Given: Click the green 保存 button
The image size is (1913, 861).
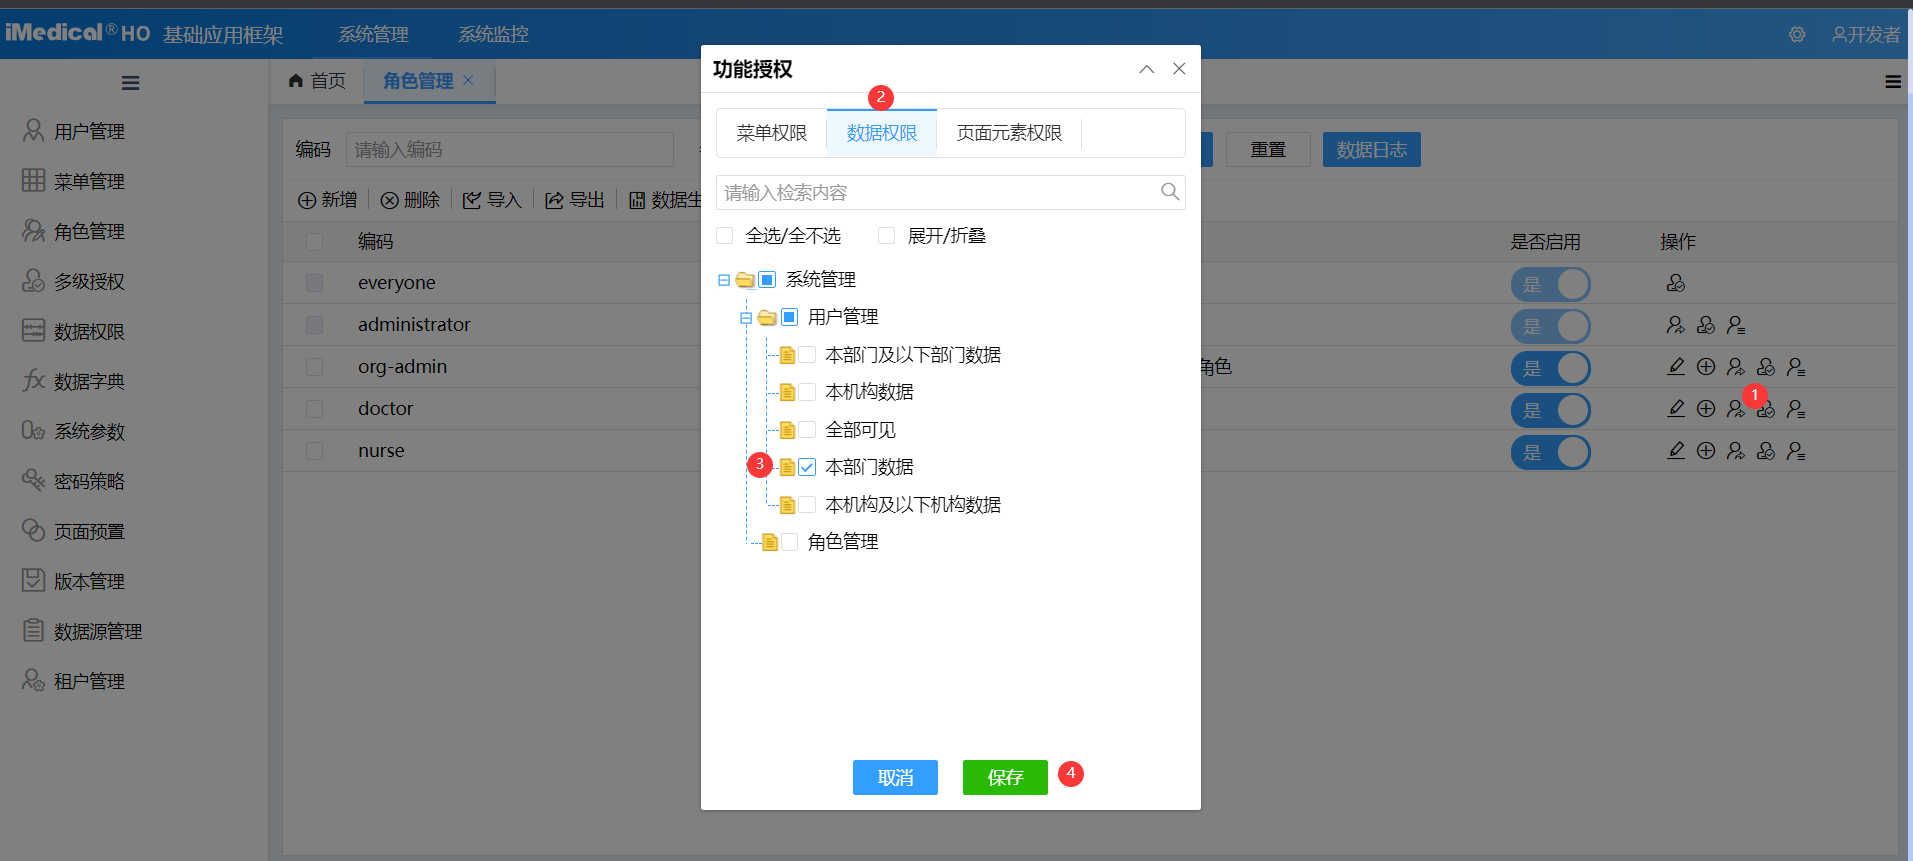Looking at the screenshot, I should point(1005,777).
